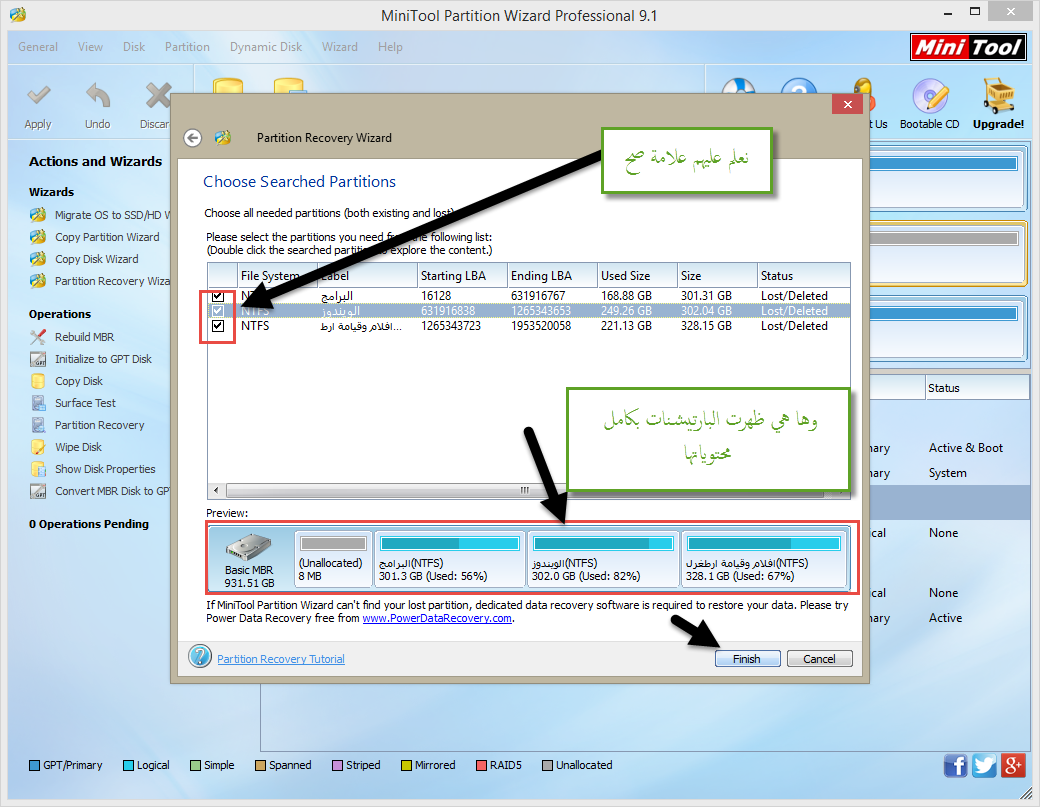1040x807 pixels.
Task: Open the General menu
Action: tap(38, 47)
